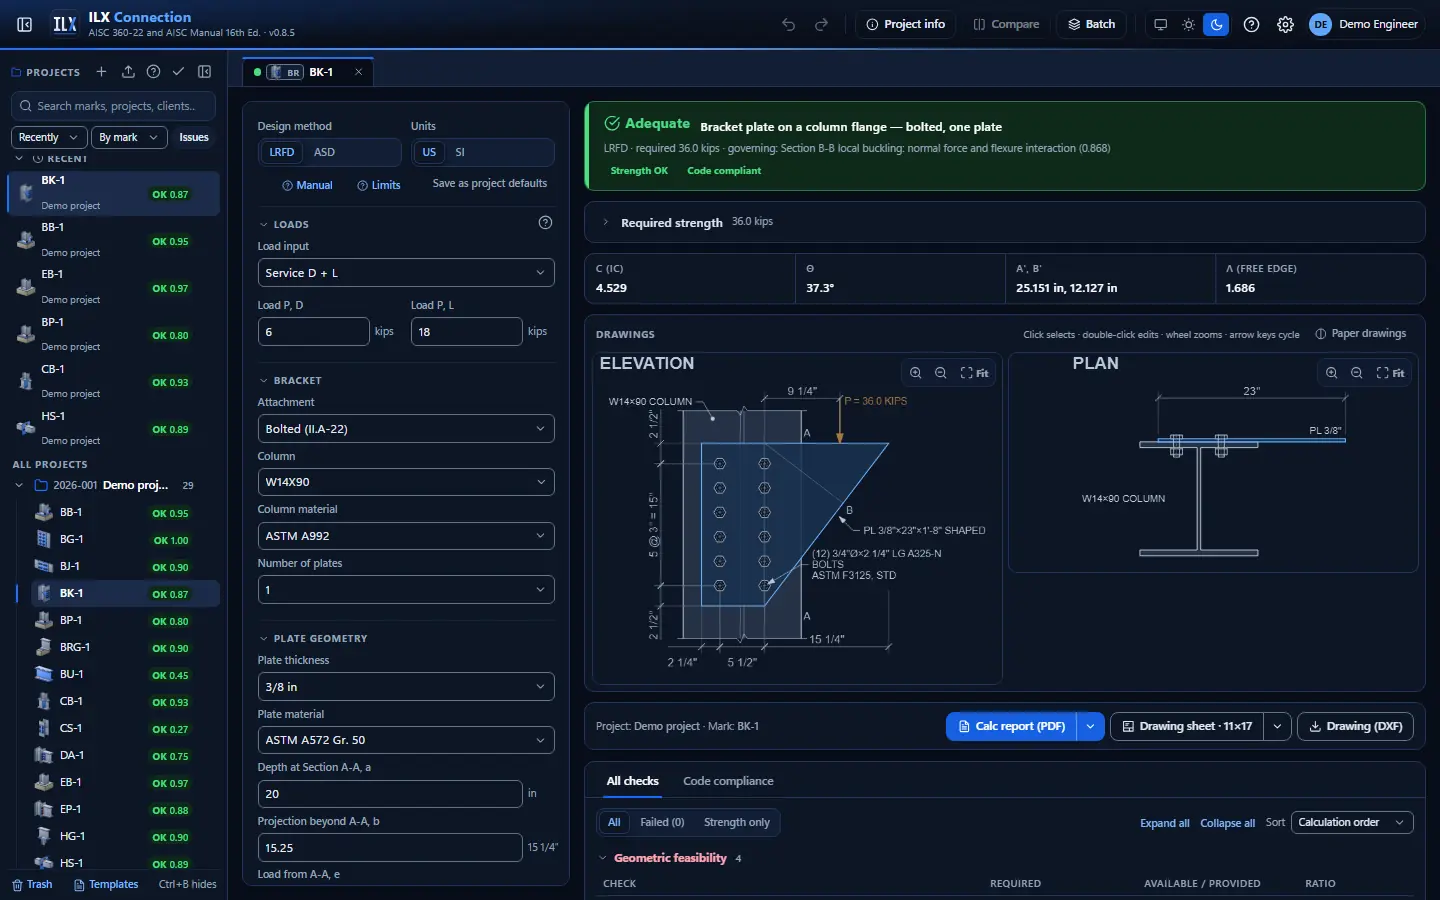Image resolution: width=1440 pixels, height=900 pixels.
Task: Click the Redo arrow
Action: (822, 24)
